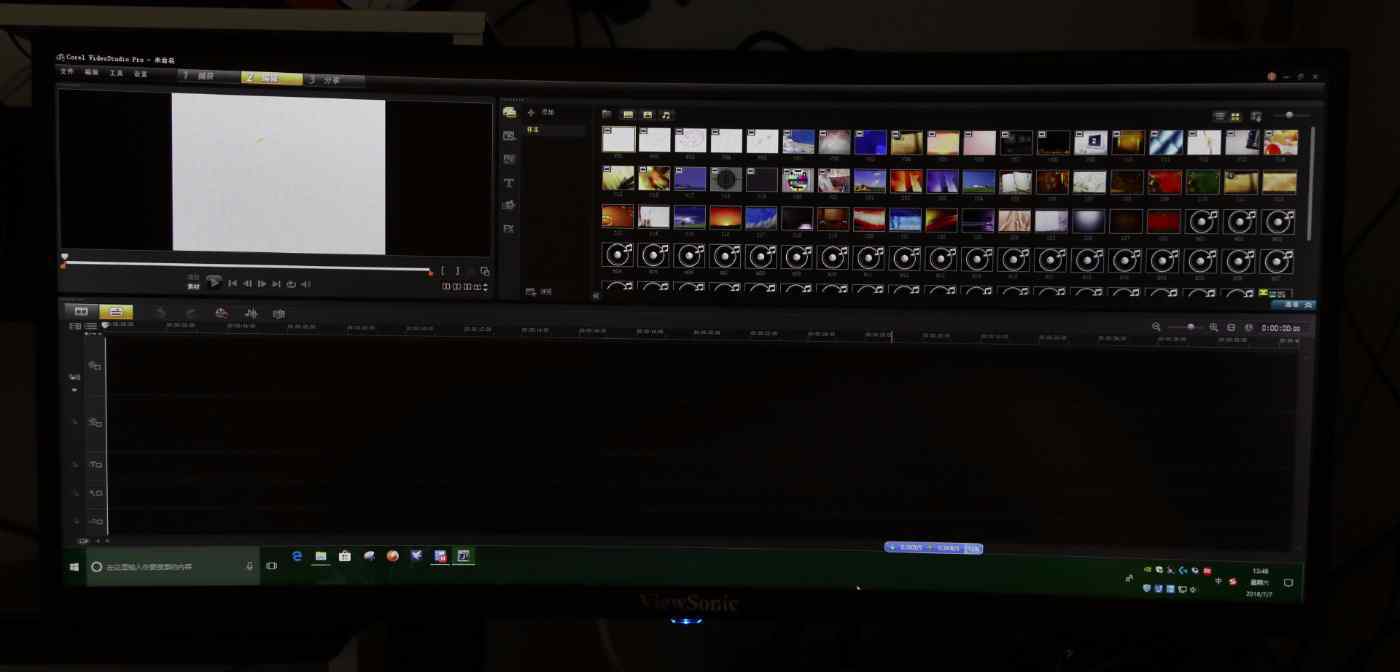1400x672 pixels.
Task: Click the preview scrubber bar
Action: (x=247, y=268)
